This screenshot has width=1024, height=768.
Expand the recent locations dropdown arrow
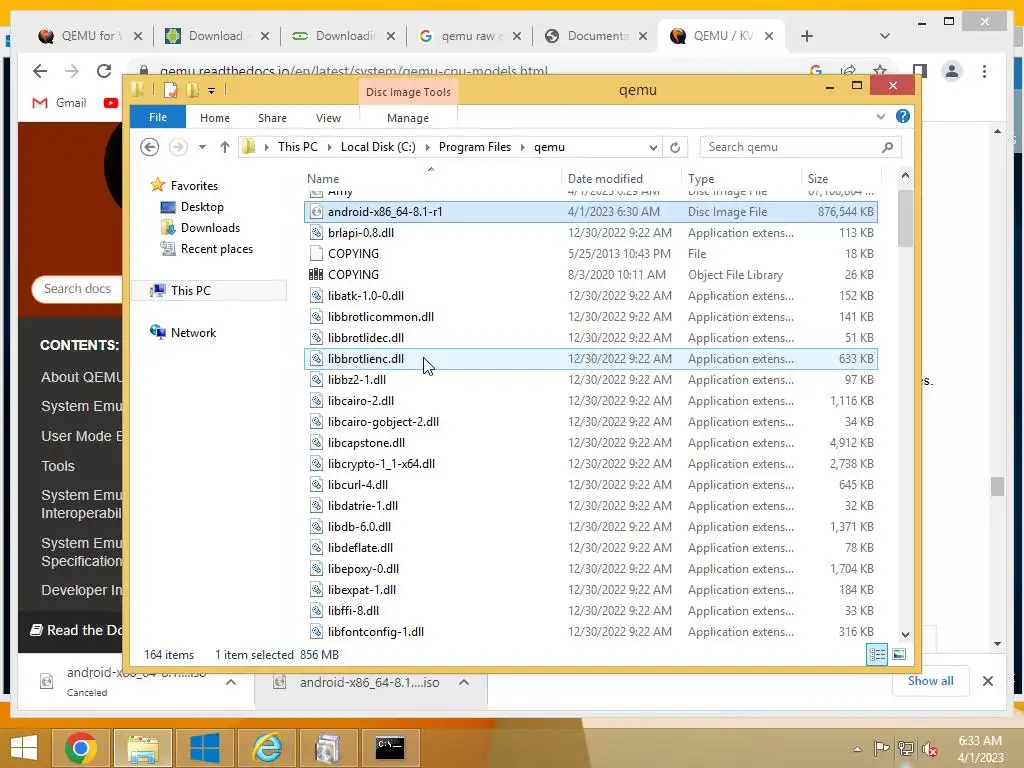click(202, 147)
